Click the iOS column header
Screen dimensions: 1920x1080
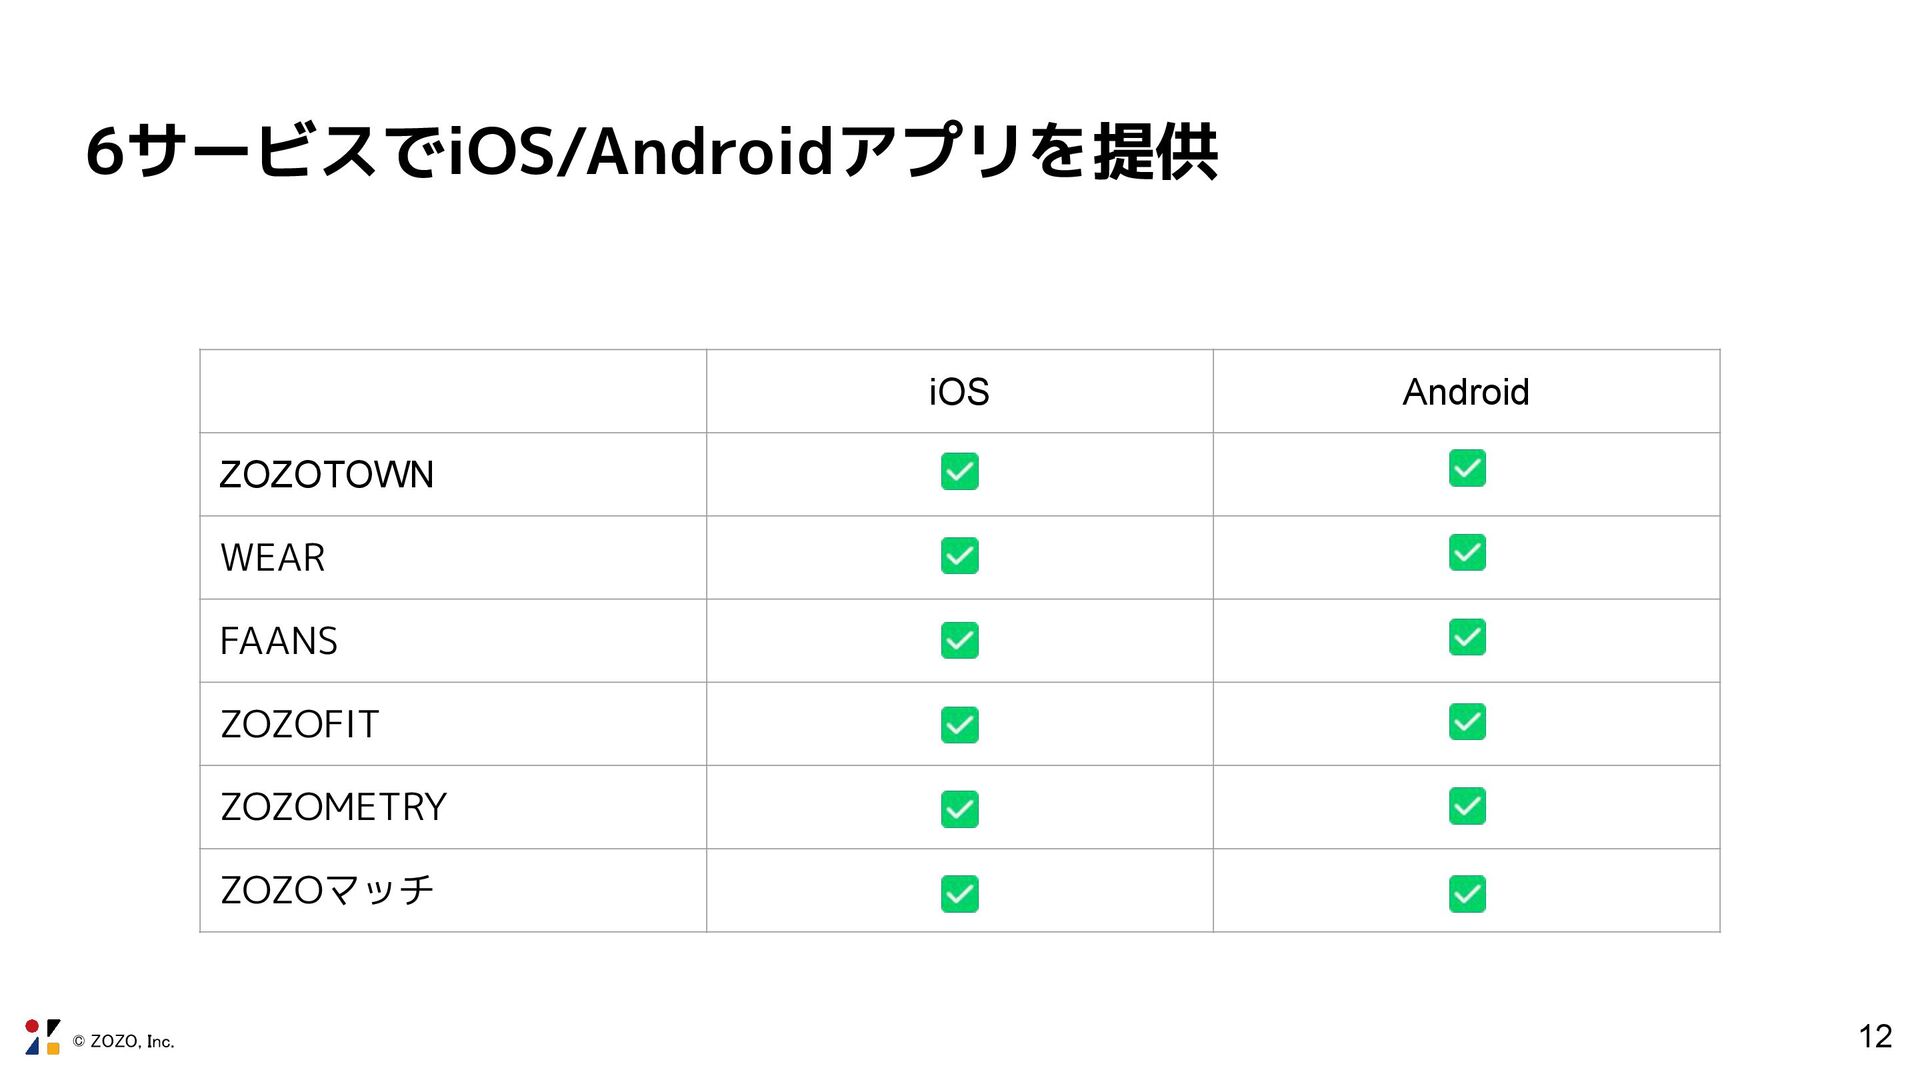pos(959,392)
